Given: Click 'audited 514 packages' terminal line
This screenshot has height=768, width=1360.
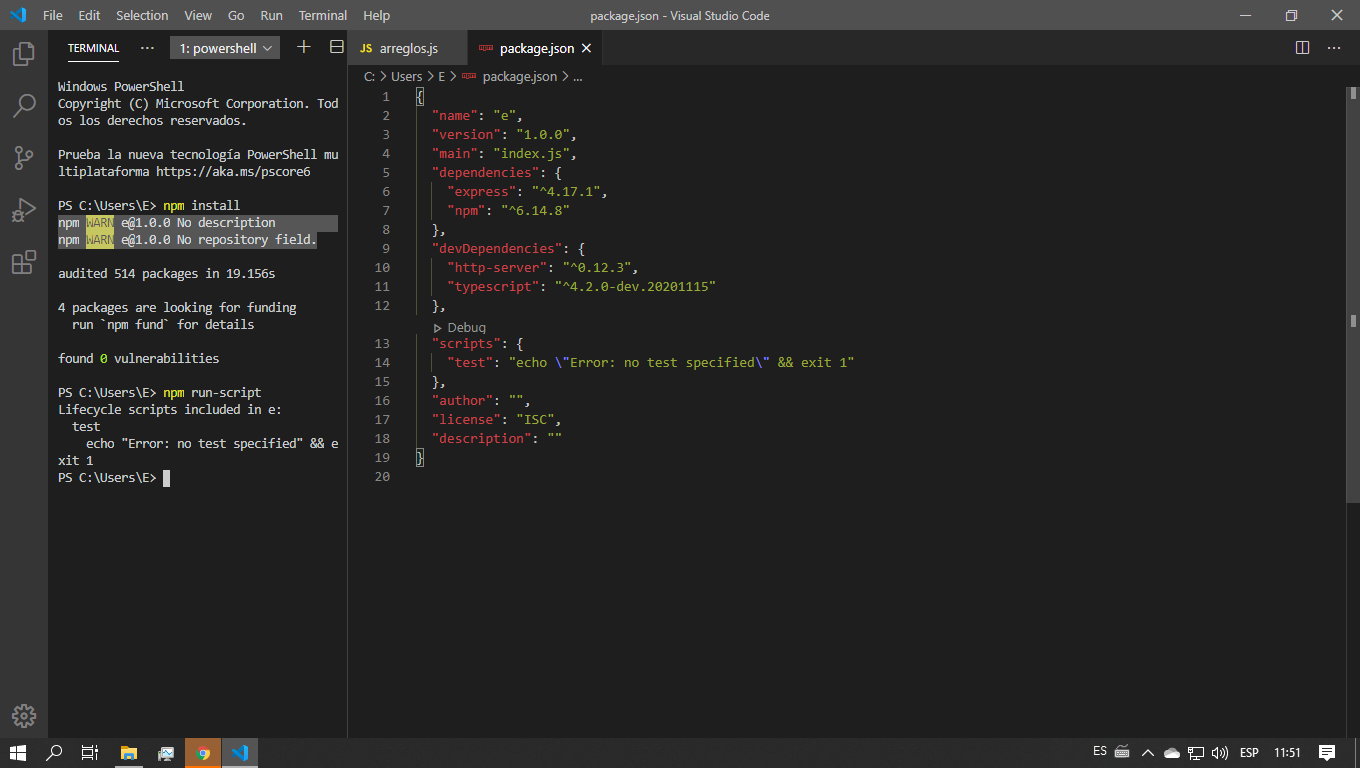Looking at the screenshot, I should tap(166, 273).
